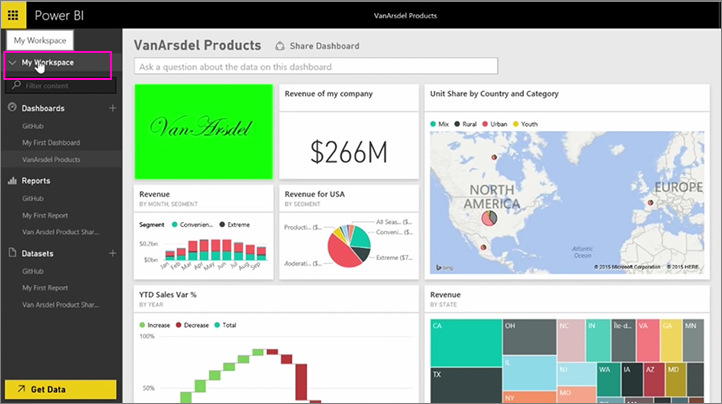Click the Dashboards section header
Screen dimensions: 722x404
point(43,108)
